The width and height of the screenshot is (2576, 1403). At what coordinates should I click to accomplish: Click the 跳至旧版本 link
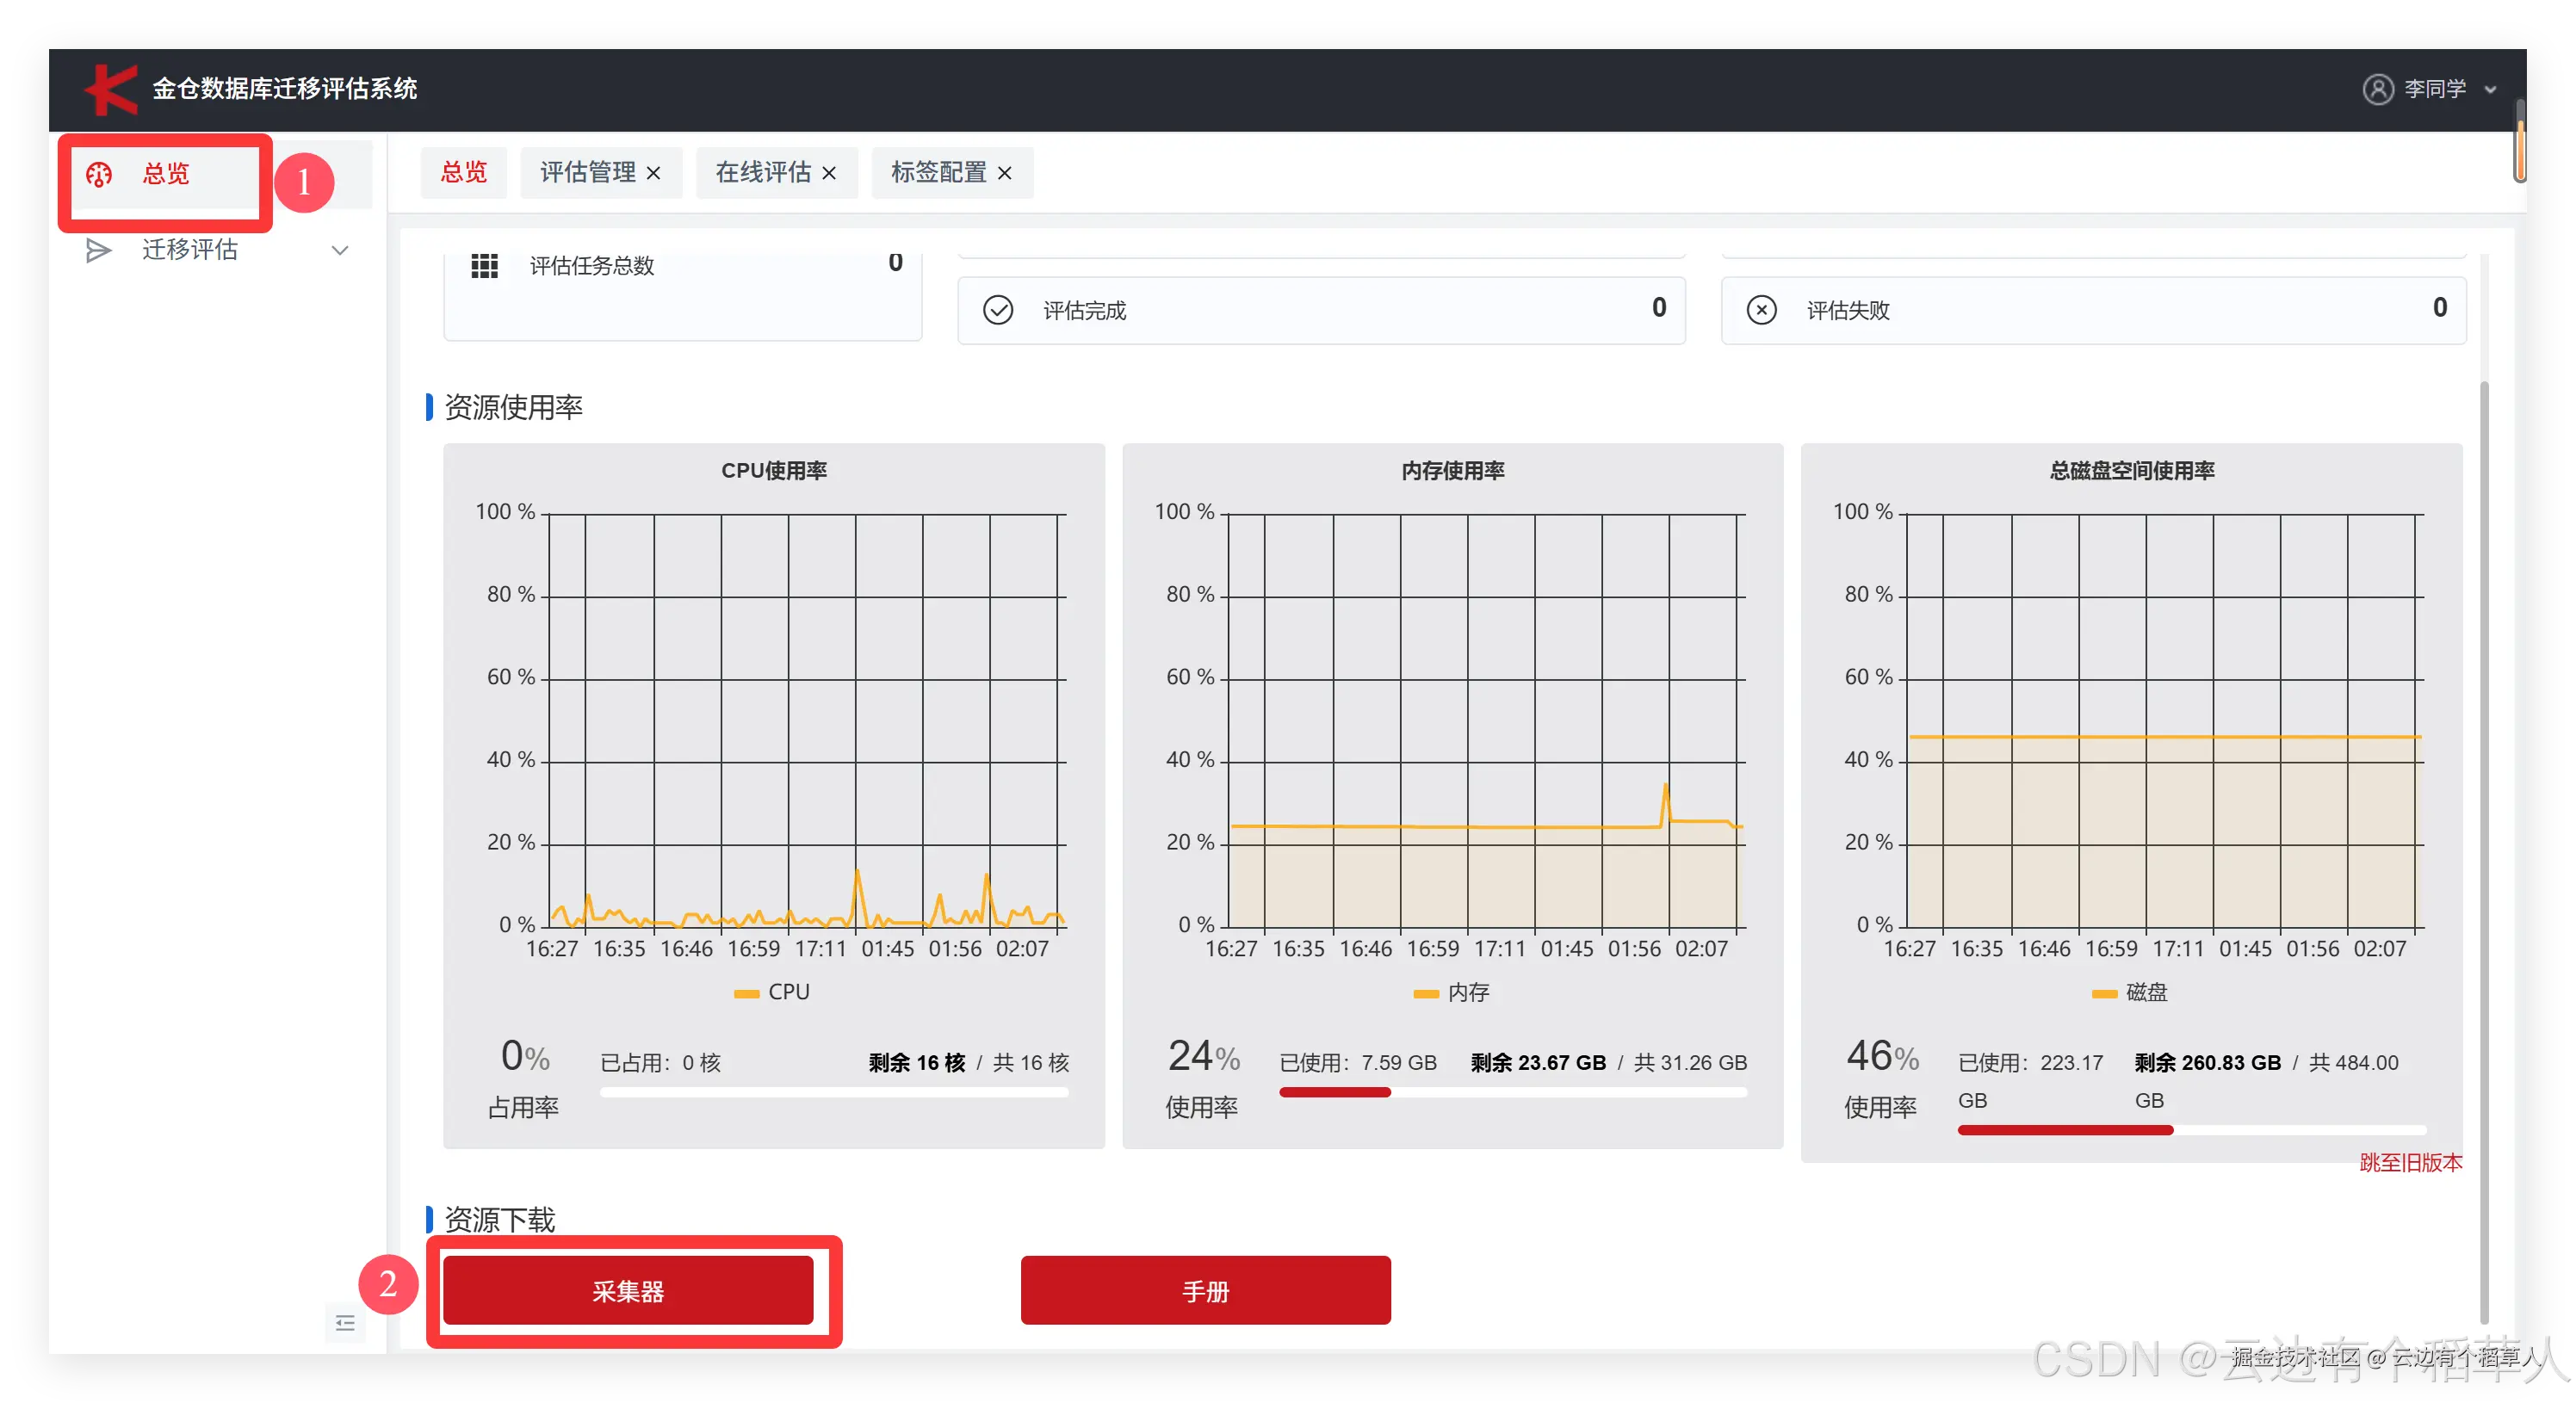pyautogui.click(x=2410, y=1162)
